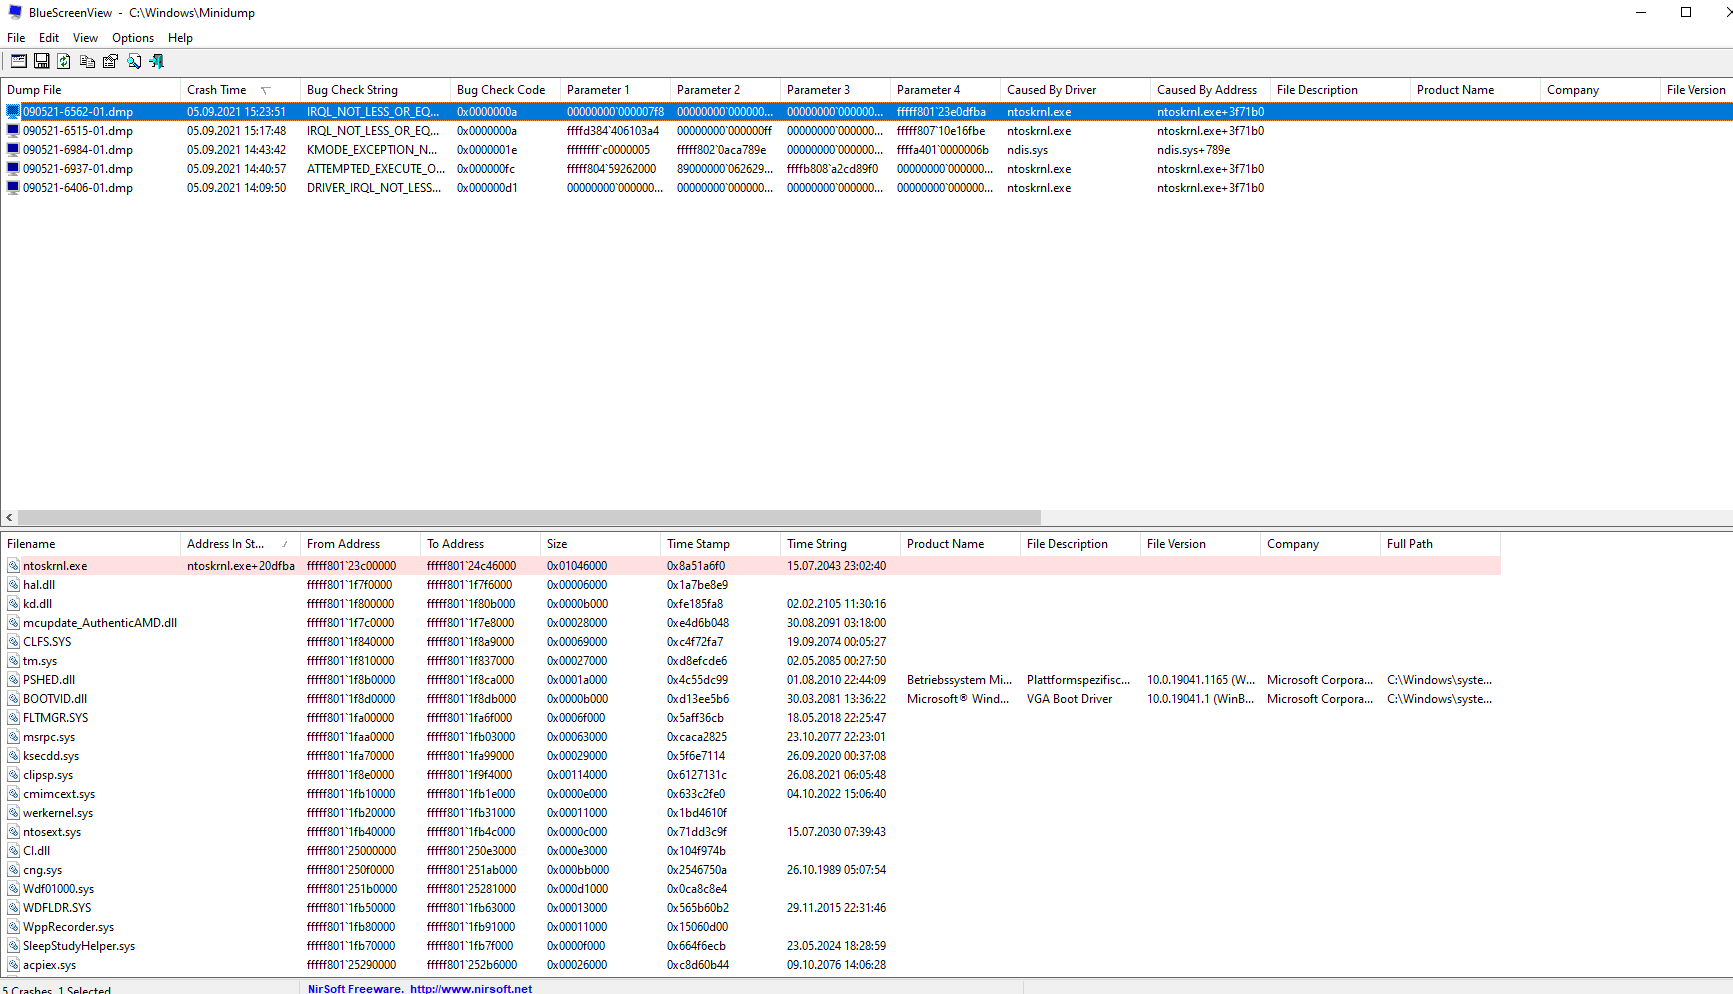Select the 090521-6515-01.dmp crash row
The height and width of the screenshot is (994, 1733).
(x=866, y=131)
